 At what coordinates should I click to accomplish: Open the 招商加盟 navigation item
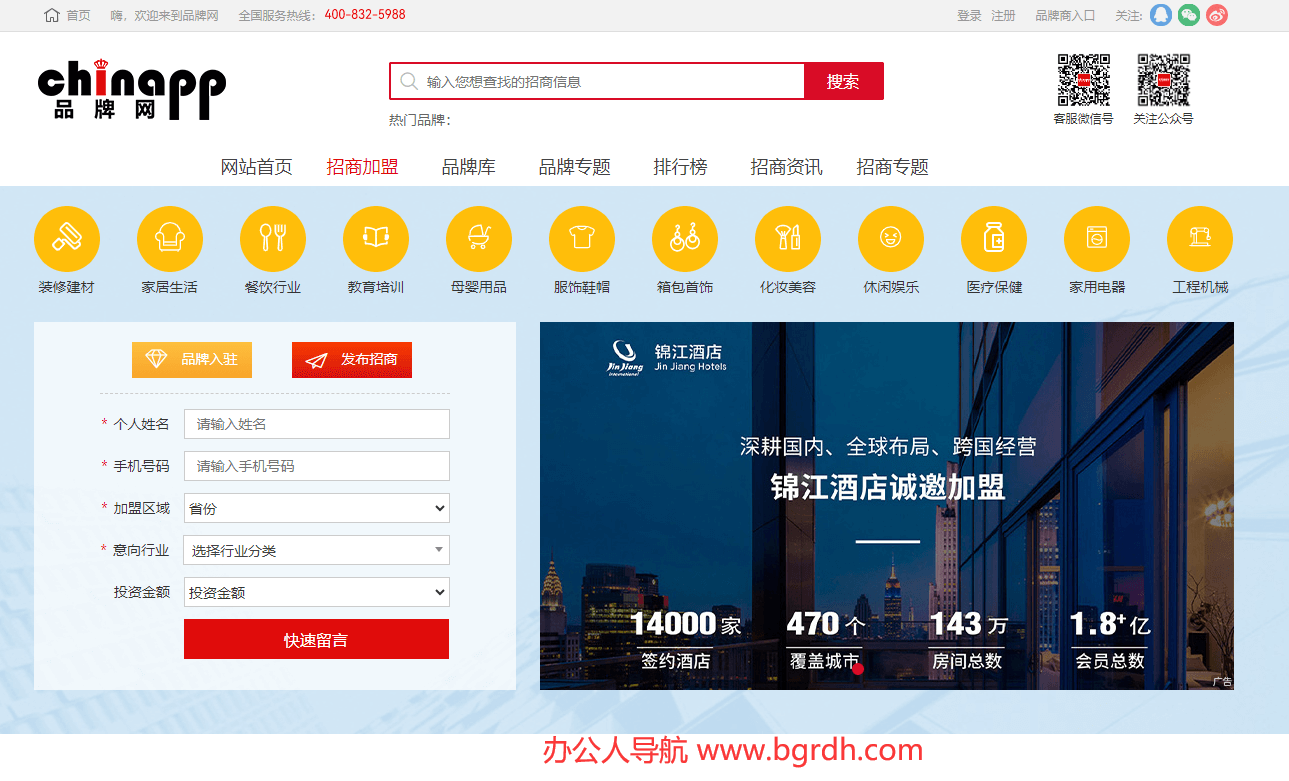[362, 167]
